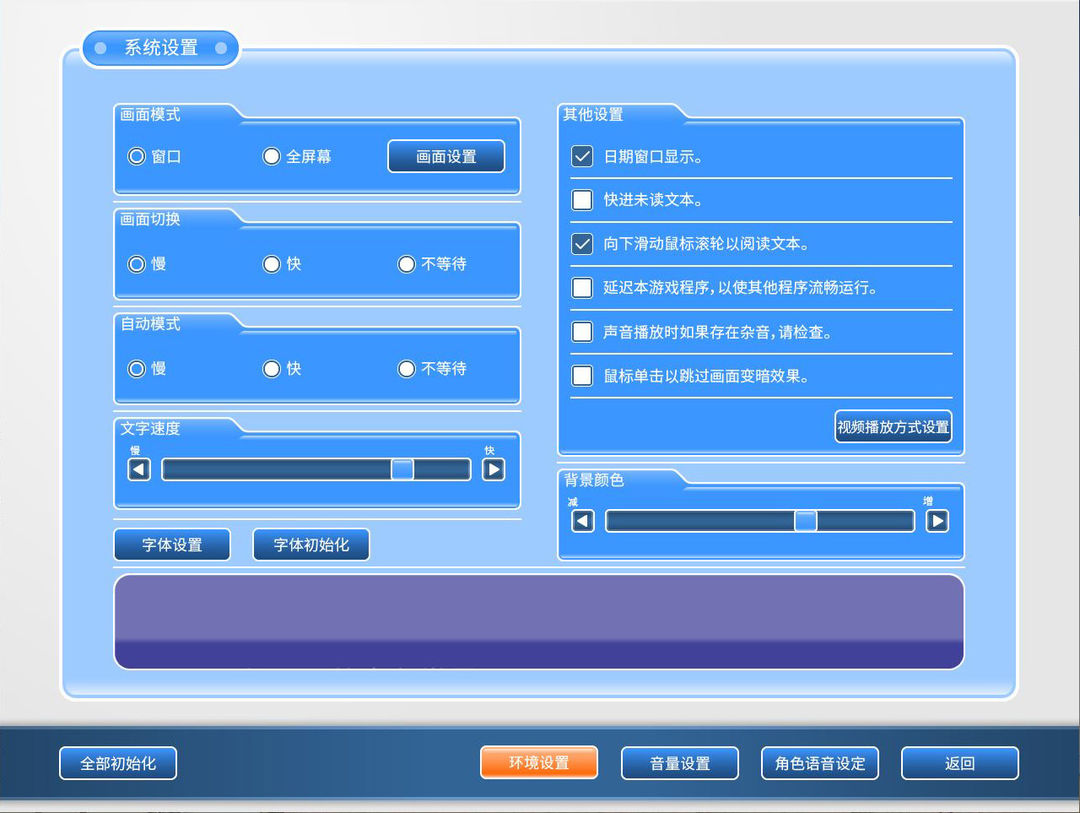The width and height of the screenshot is (1080, 813).
Task: Choose 快 for 画面切换 transition speed
Action: point(271,264)
